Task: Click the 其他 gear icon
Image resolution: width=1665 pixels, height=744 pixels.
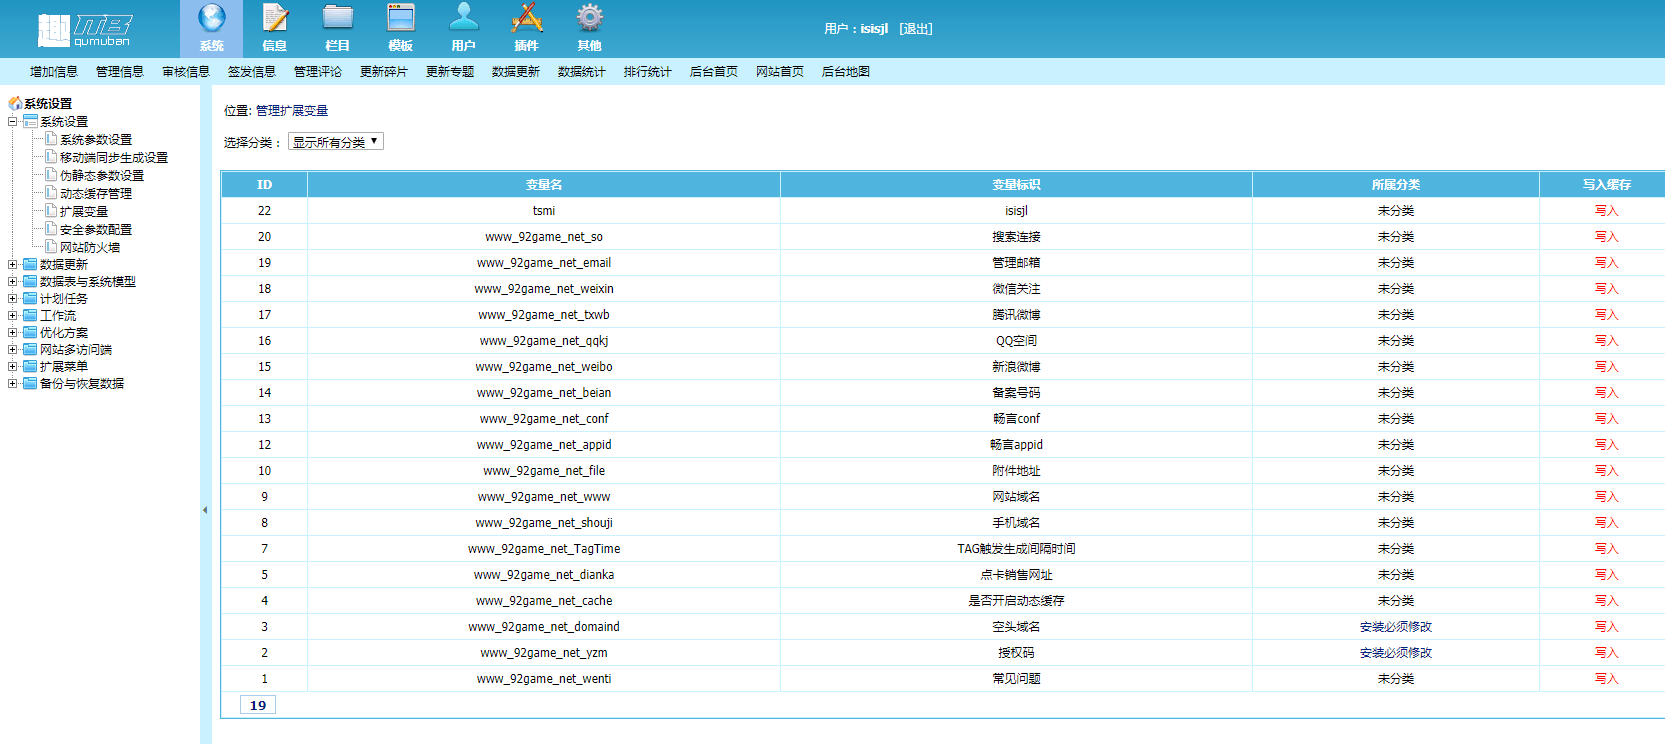Action: click(589, 19)
